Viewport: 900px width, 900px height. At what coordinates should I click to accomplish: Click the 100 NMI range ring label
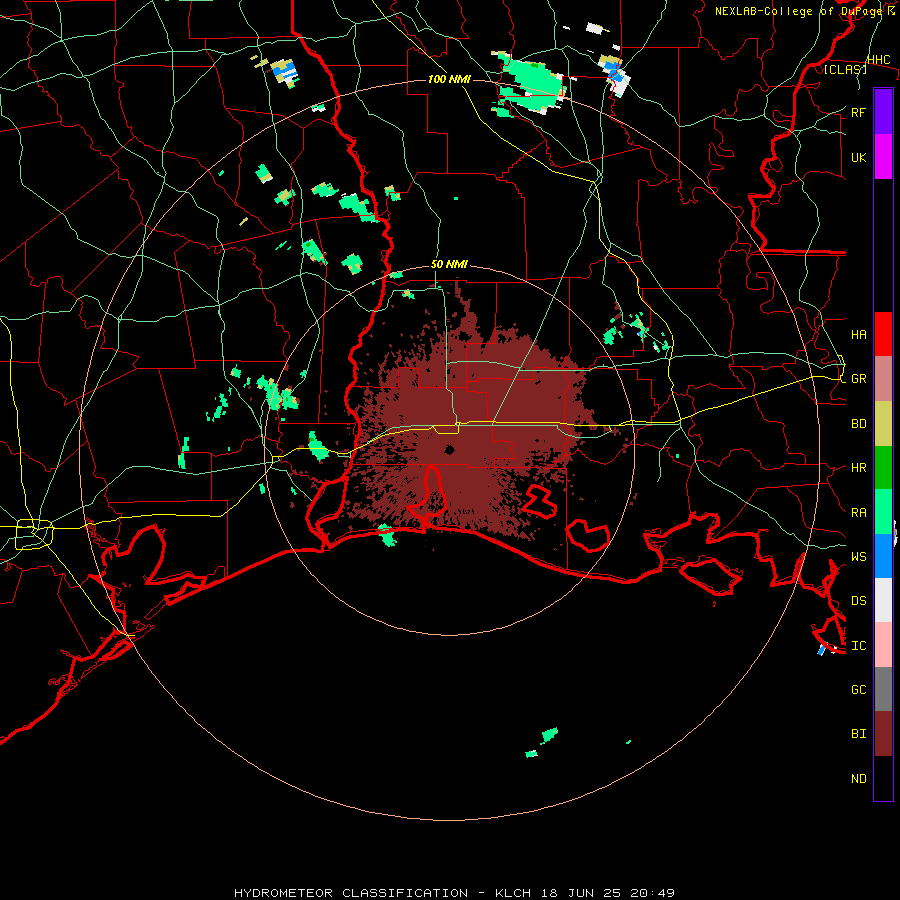449,79
